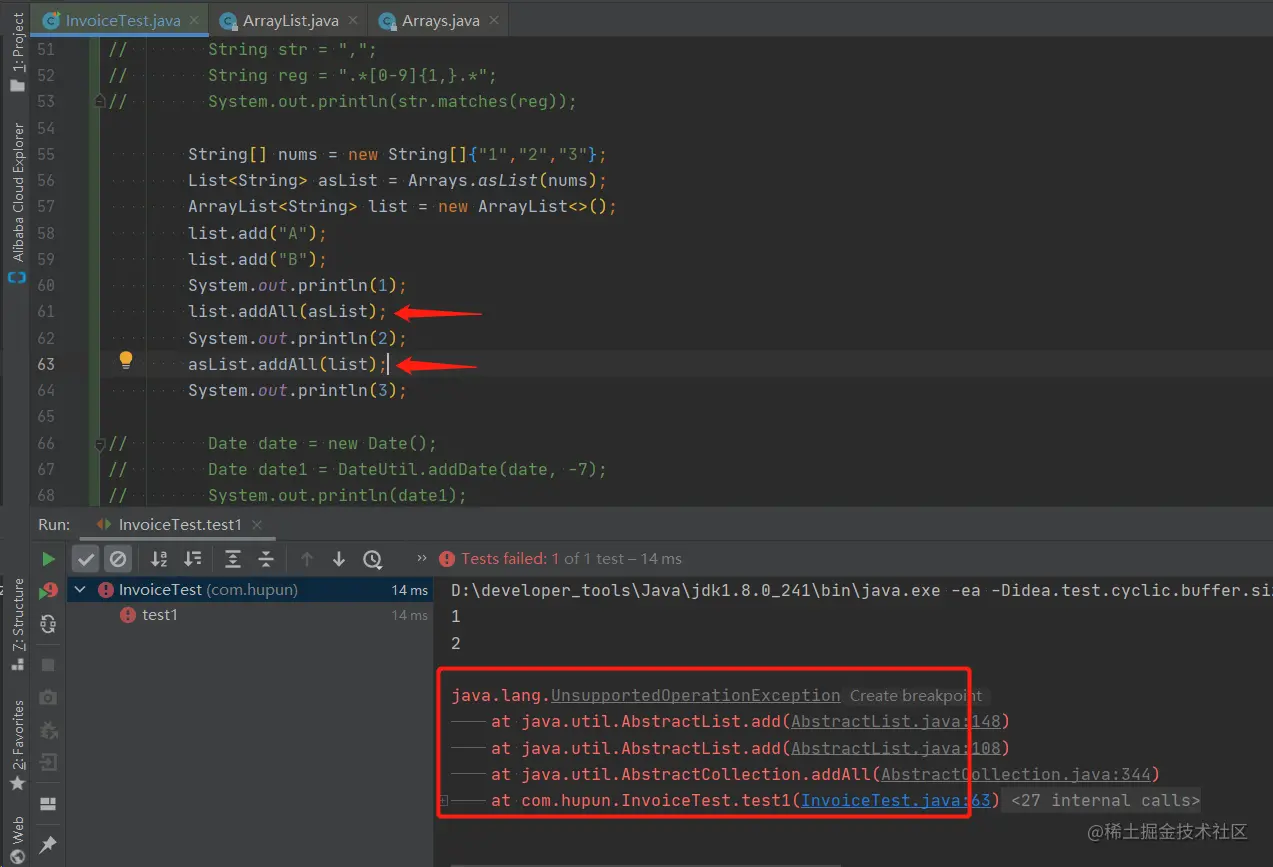1273x867 pixels.
Task: Open the Web tool window
Action: click(16, 840)
